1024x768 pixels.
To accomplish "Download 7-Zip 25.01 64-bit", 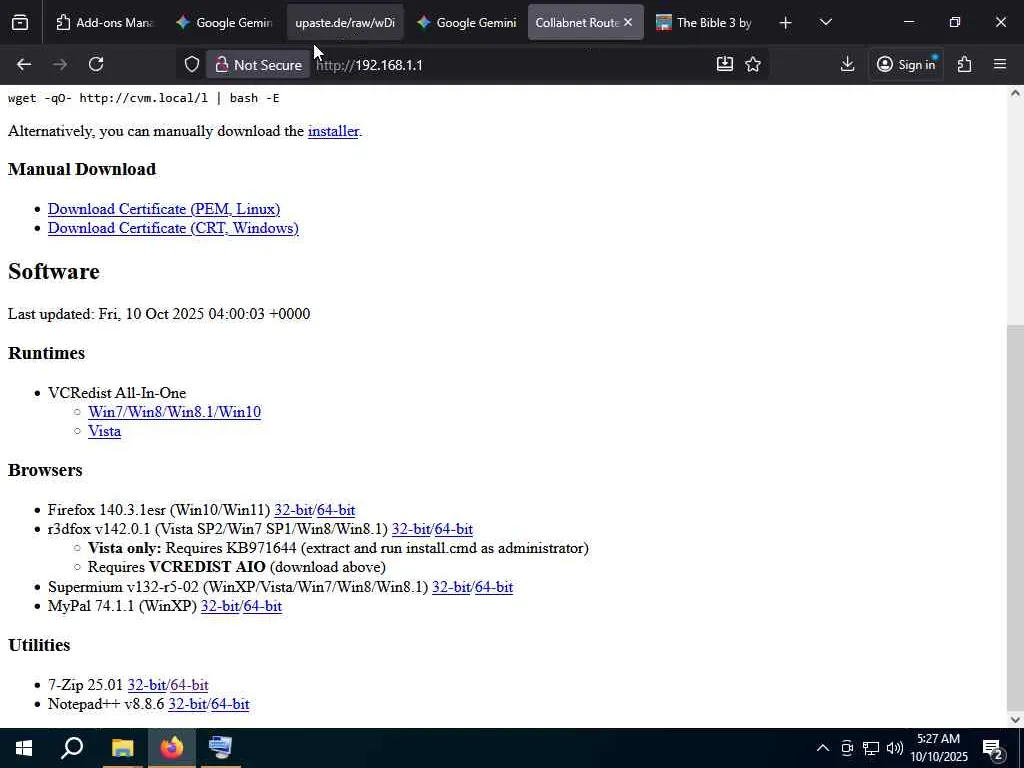I will (189, 685).
